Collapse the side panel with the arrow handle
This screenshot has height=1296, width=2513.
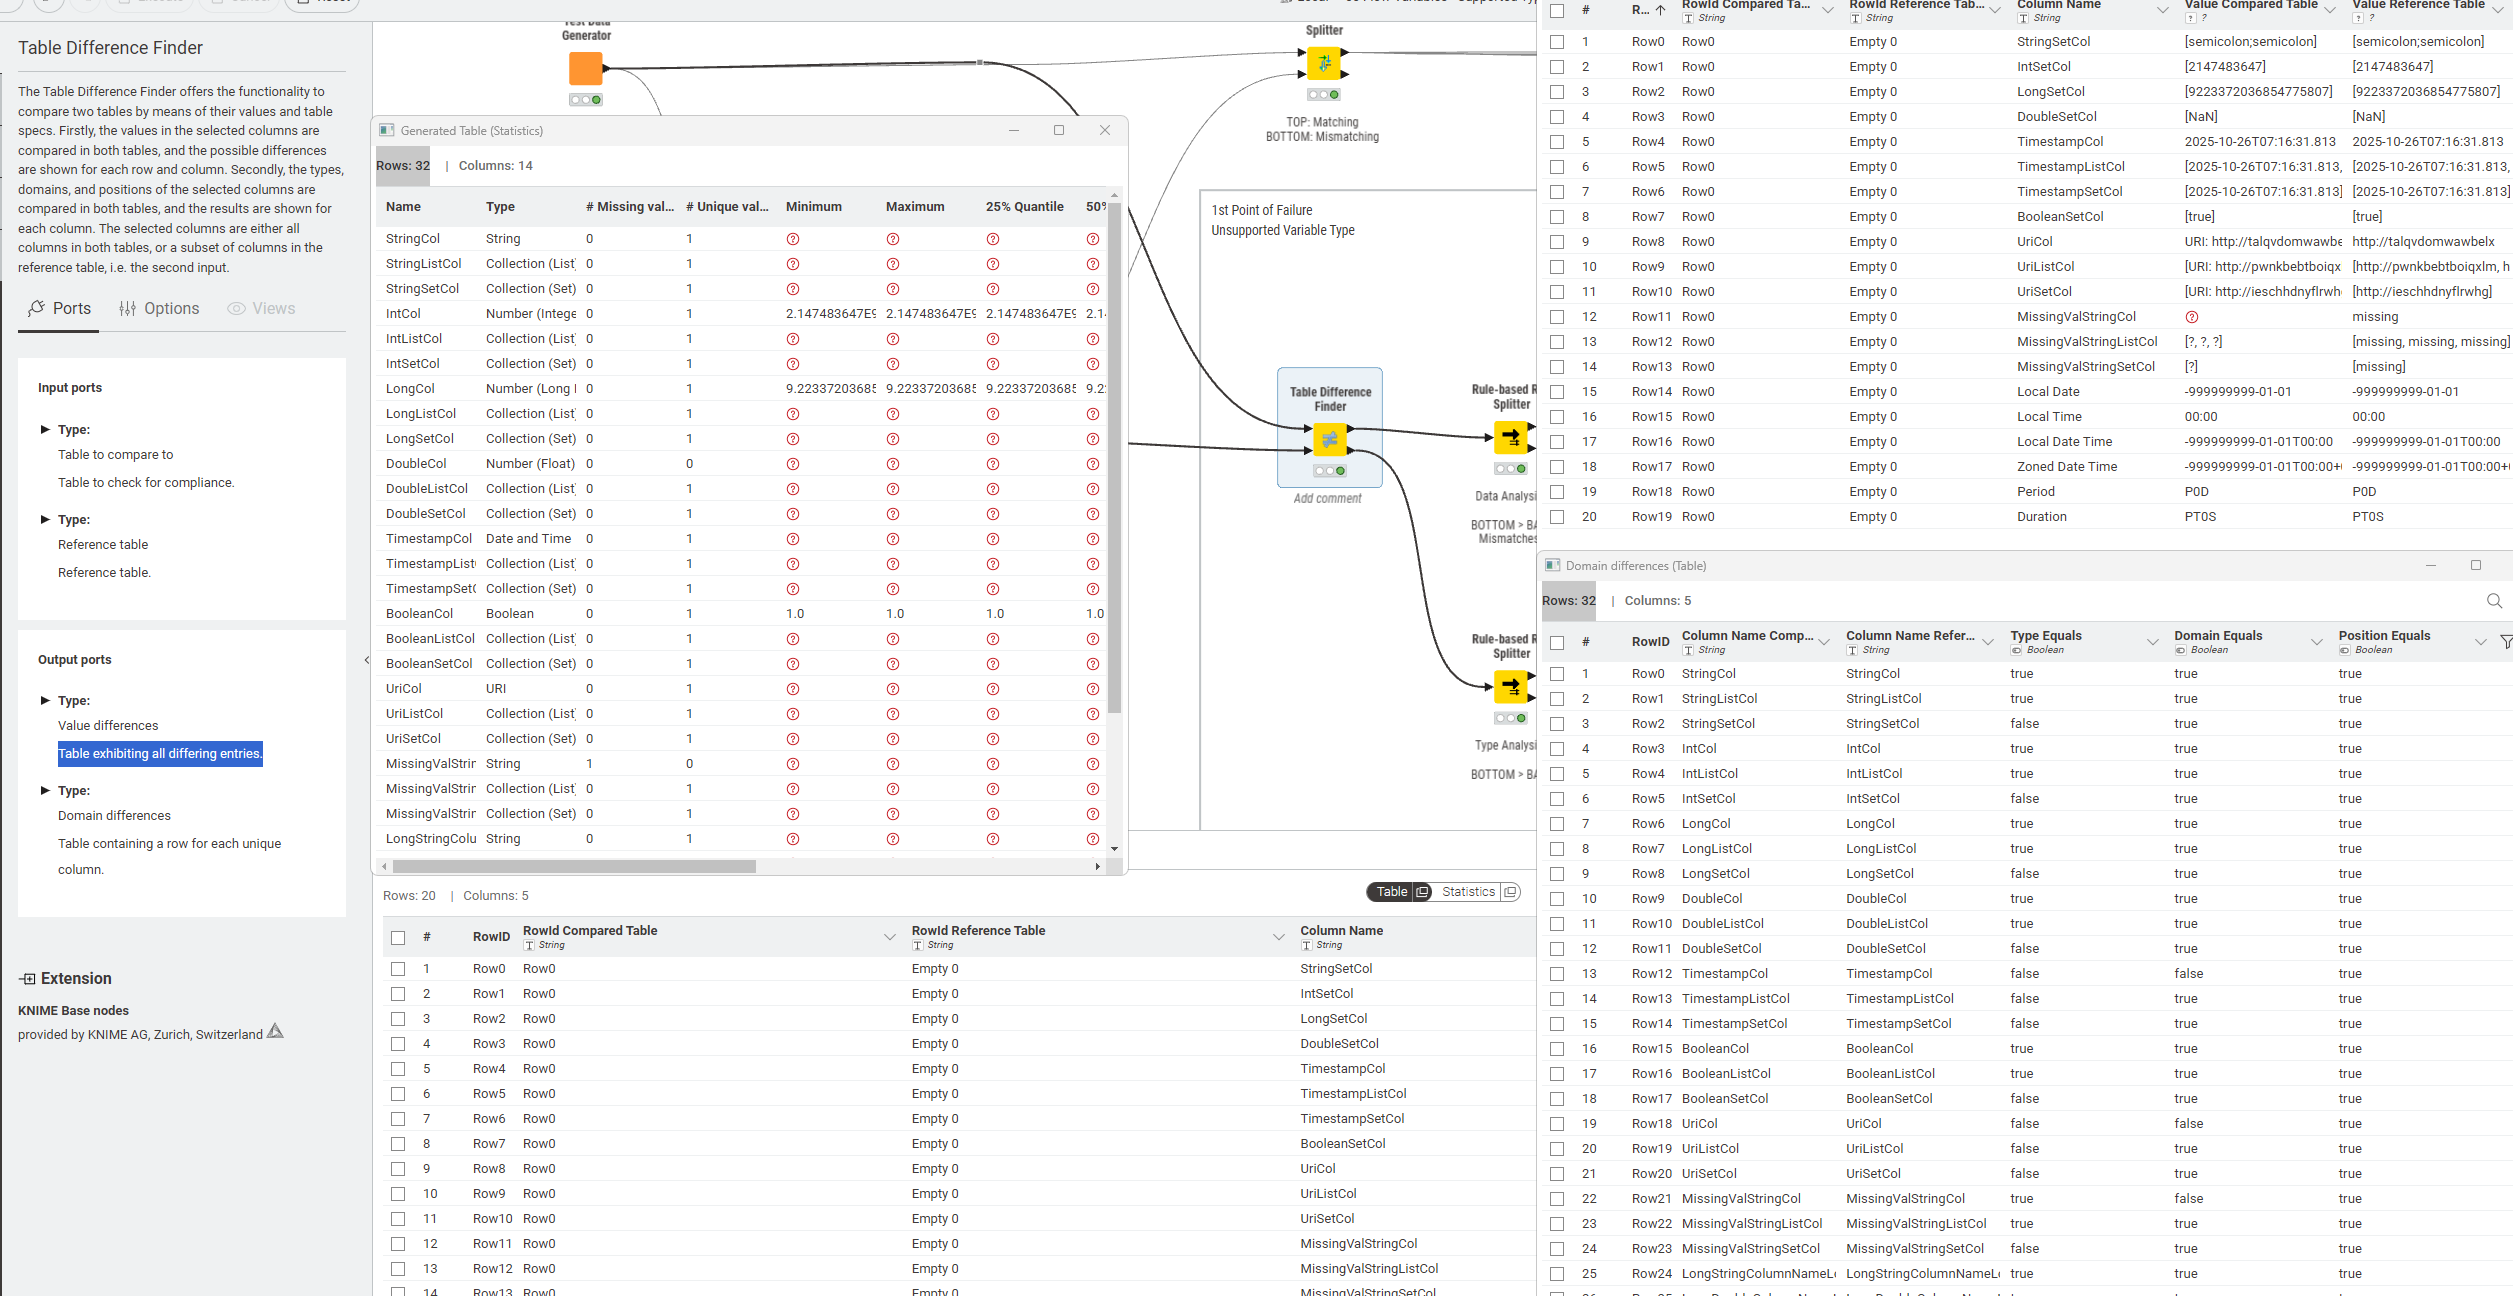tap(367, 660)
